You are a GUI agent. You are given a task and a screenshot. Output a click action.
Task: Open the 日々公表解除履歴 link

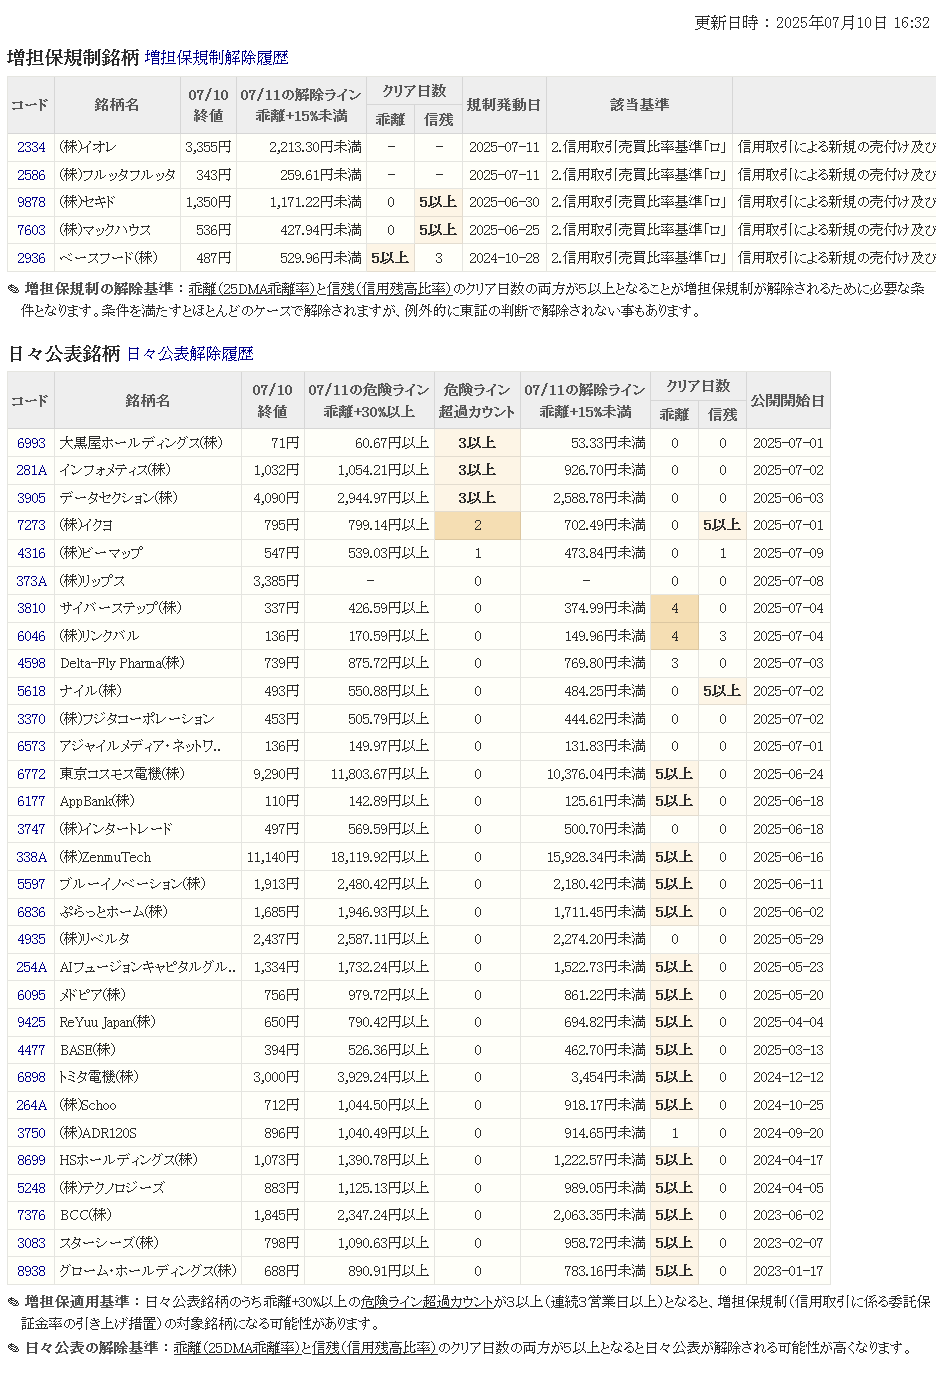(190, 354)
